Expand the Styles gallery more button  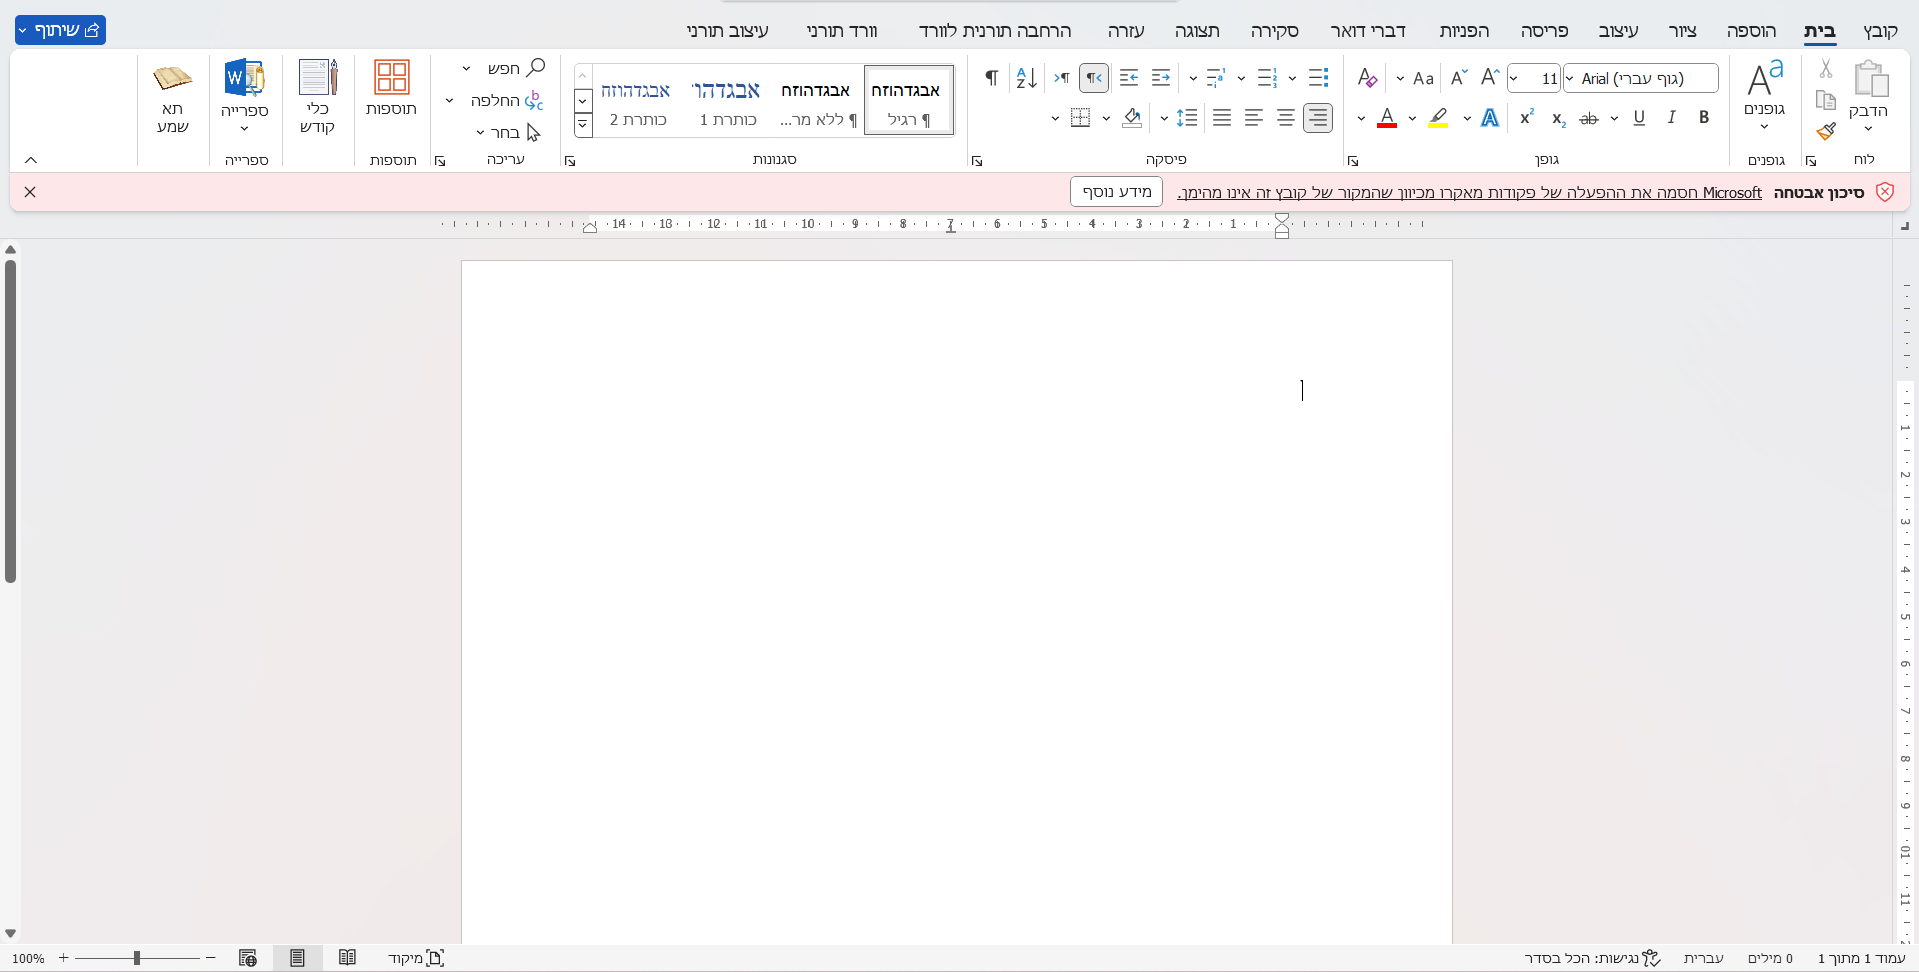[x=583, y=125]
